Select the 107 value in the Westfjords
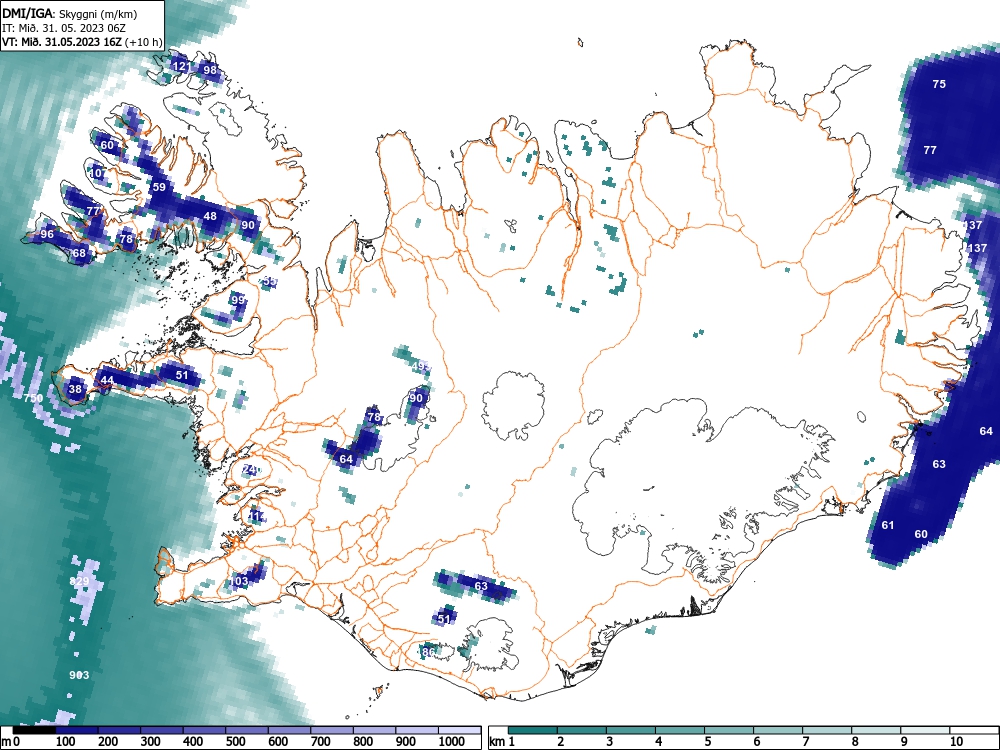This screenshot has width=1000, height=750. pyautogui.click(x=98, y=173)
